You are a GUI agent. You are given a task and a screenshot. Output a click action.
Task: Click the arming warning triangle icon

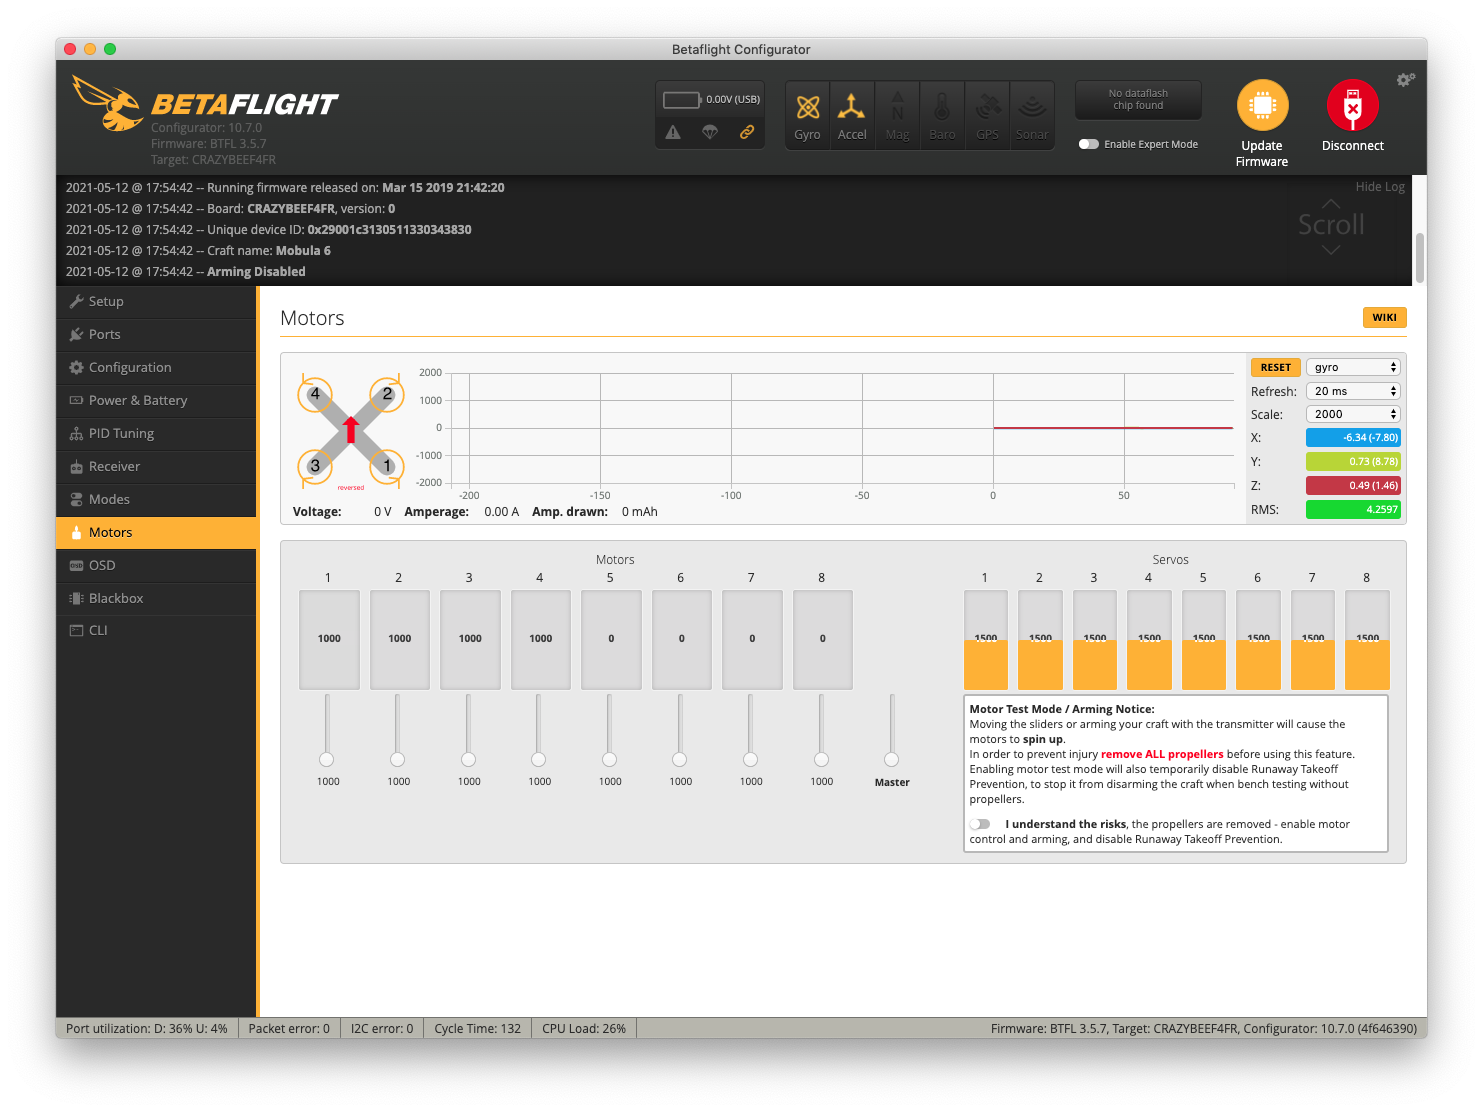click(673, 132)
